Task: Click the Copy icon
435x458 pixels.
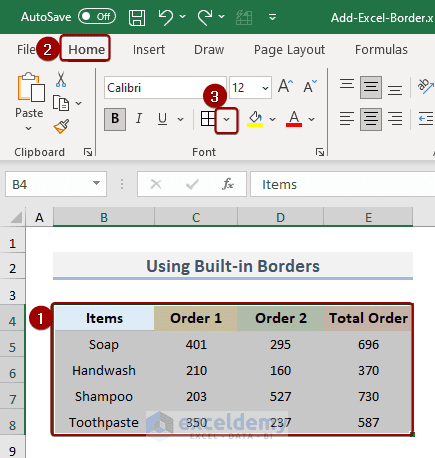Action: click(61, 103)
